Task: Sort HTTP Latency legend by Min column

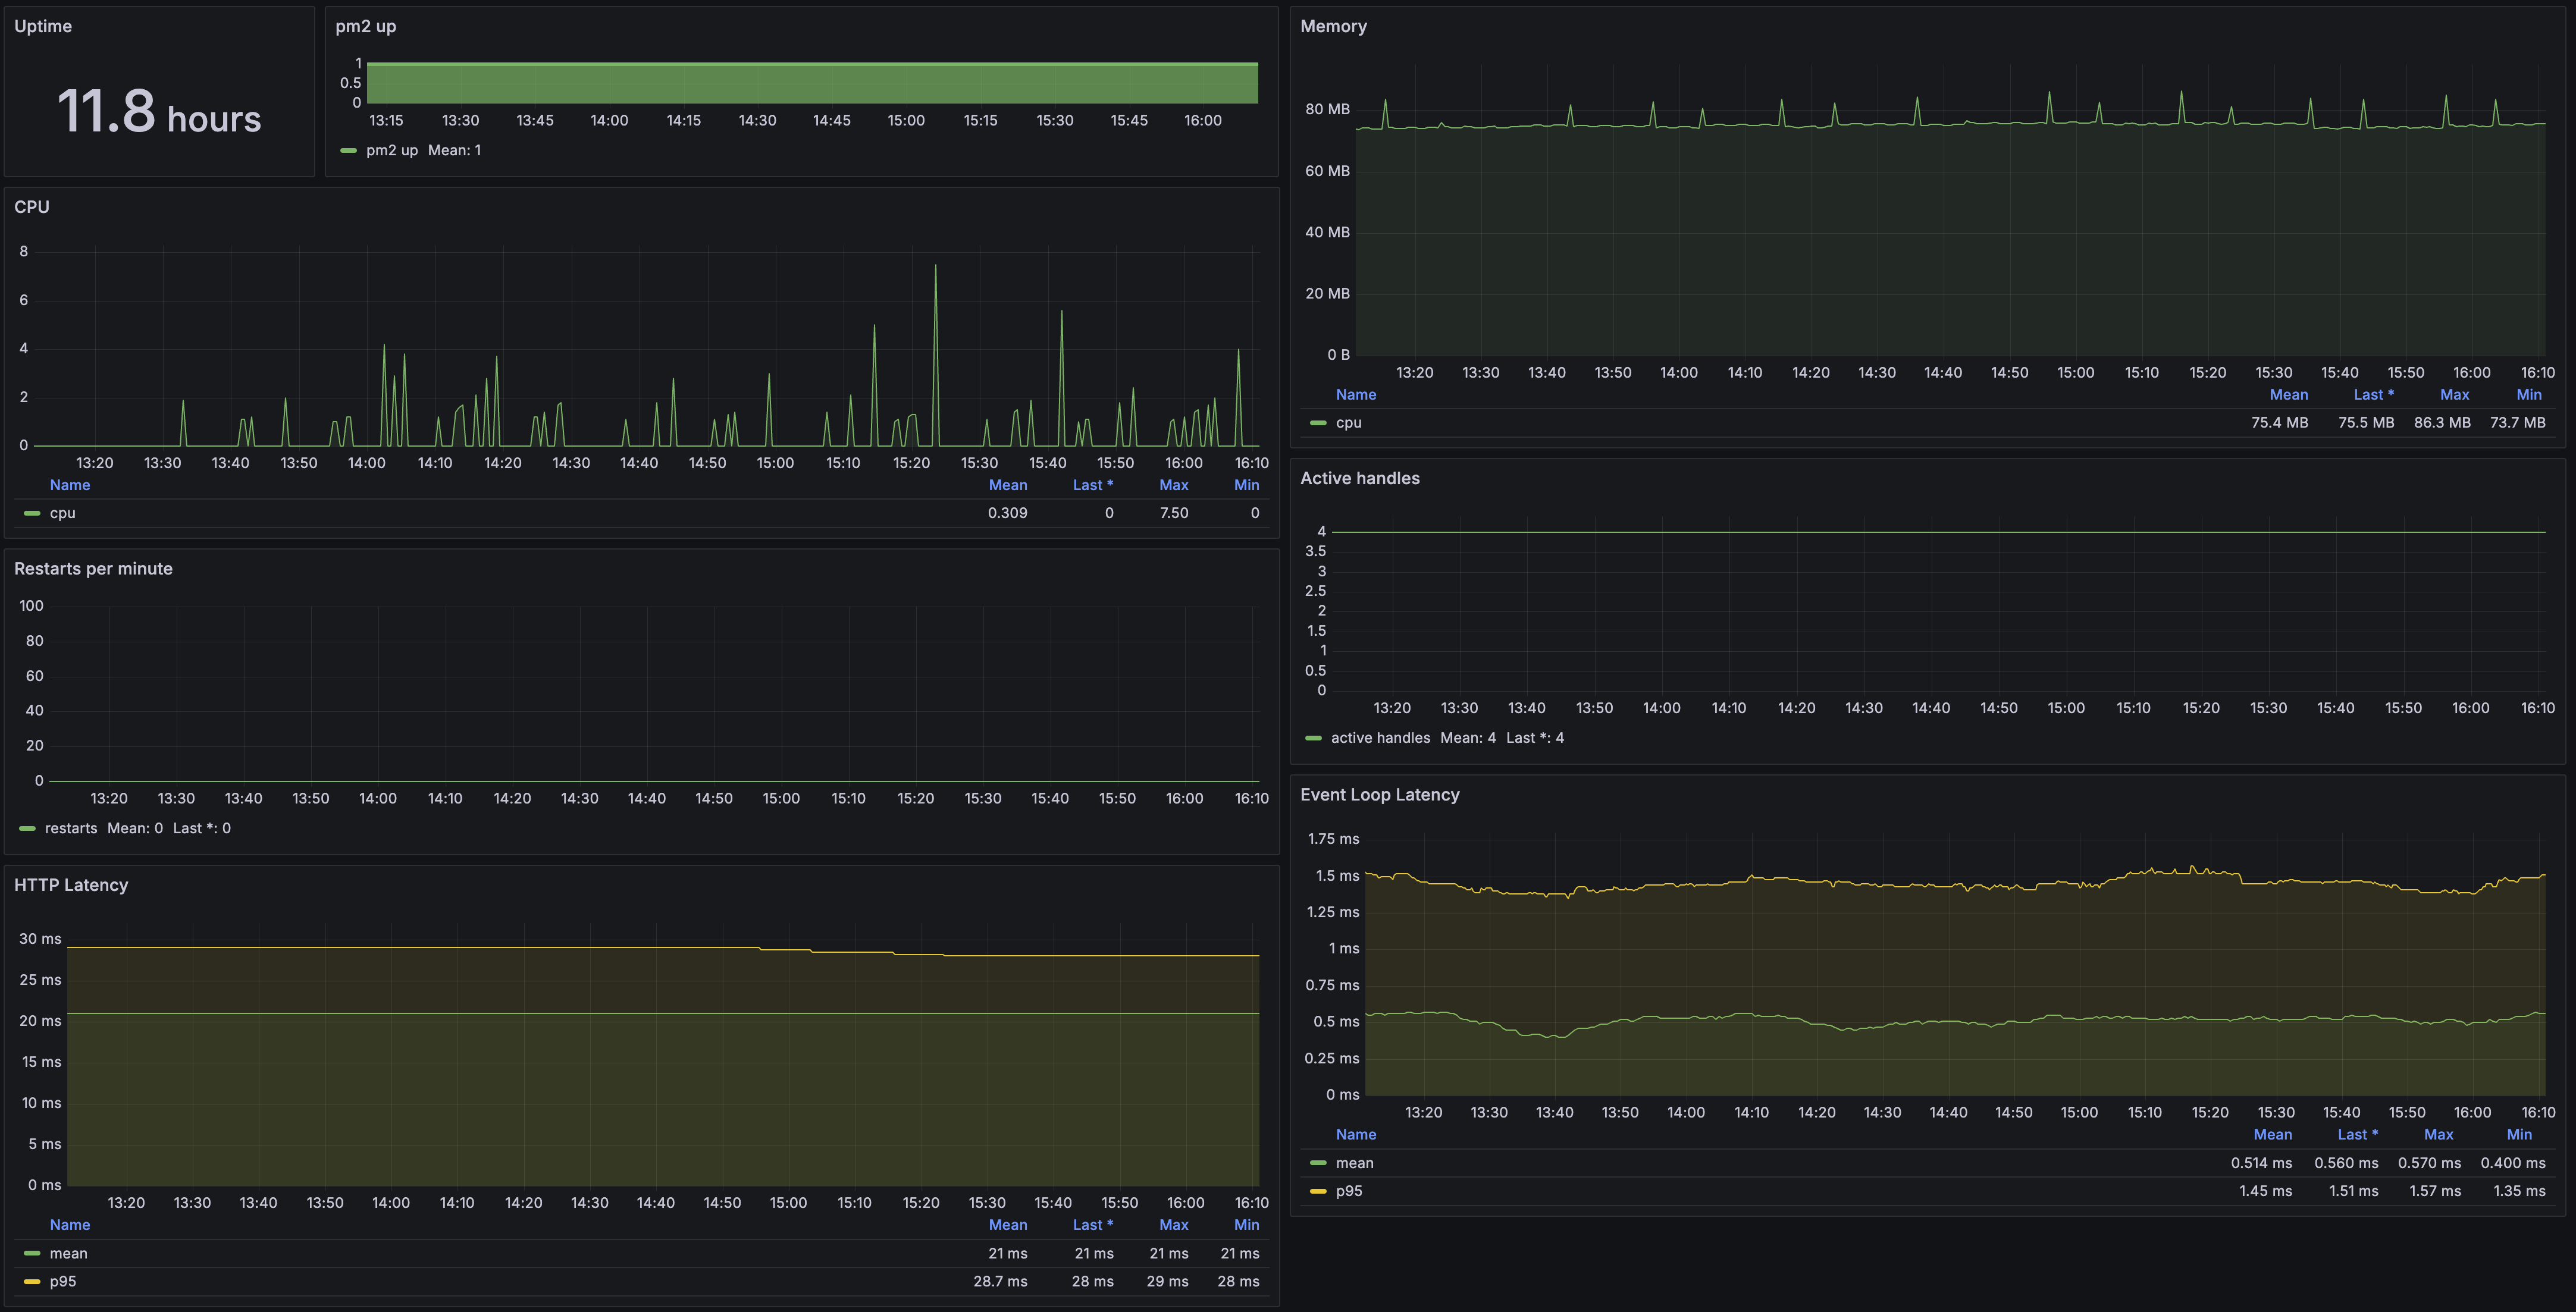Action: pos(1247,1225)
